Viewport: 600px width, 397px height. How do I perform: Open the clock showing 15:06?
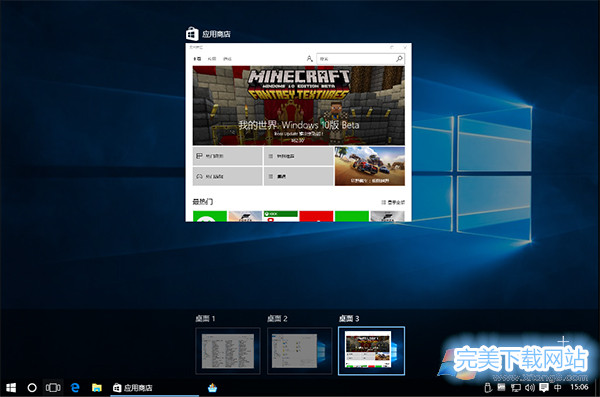click(579, 387)
